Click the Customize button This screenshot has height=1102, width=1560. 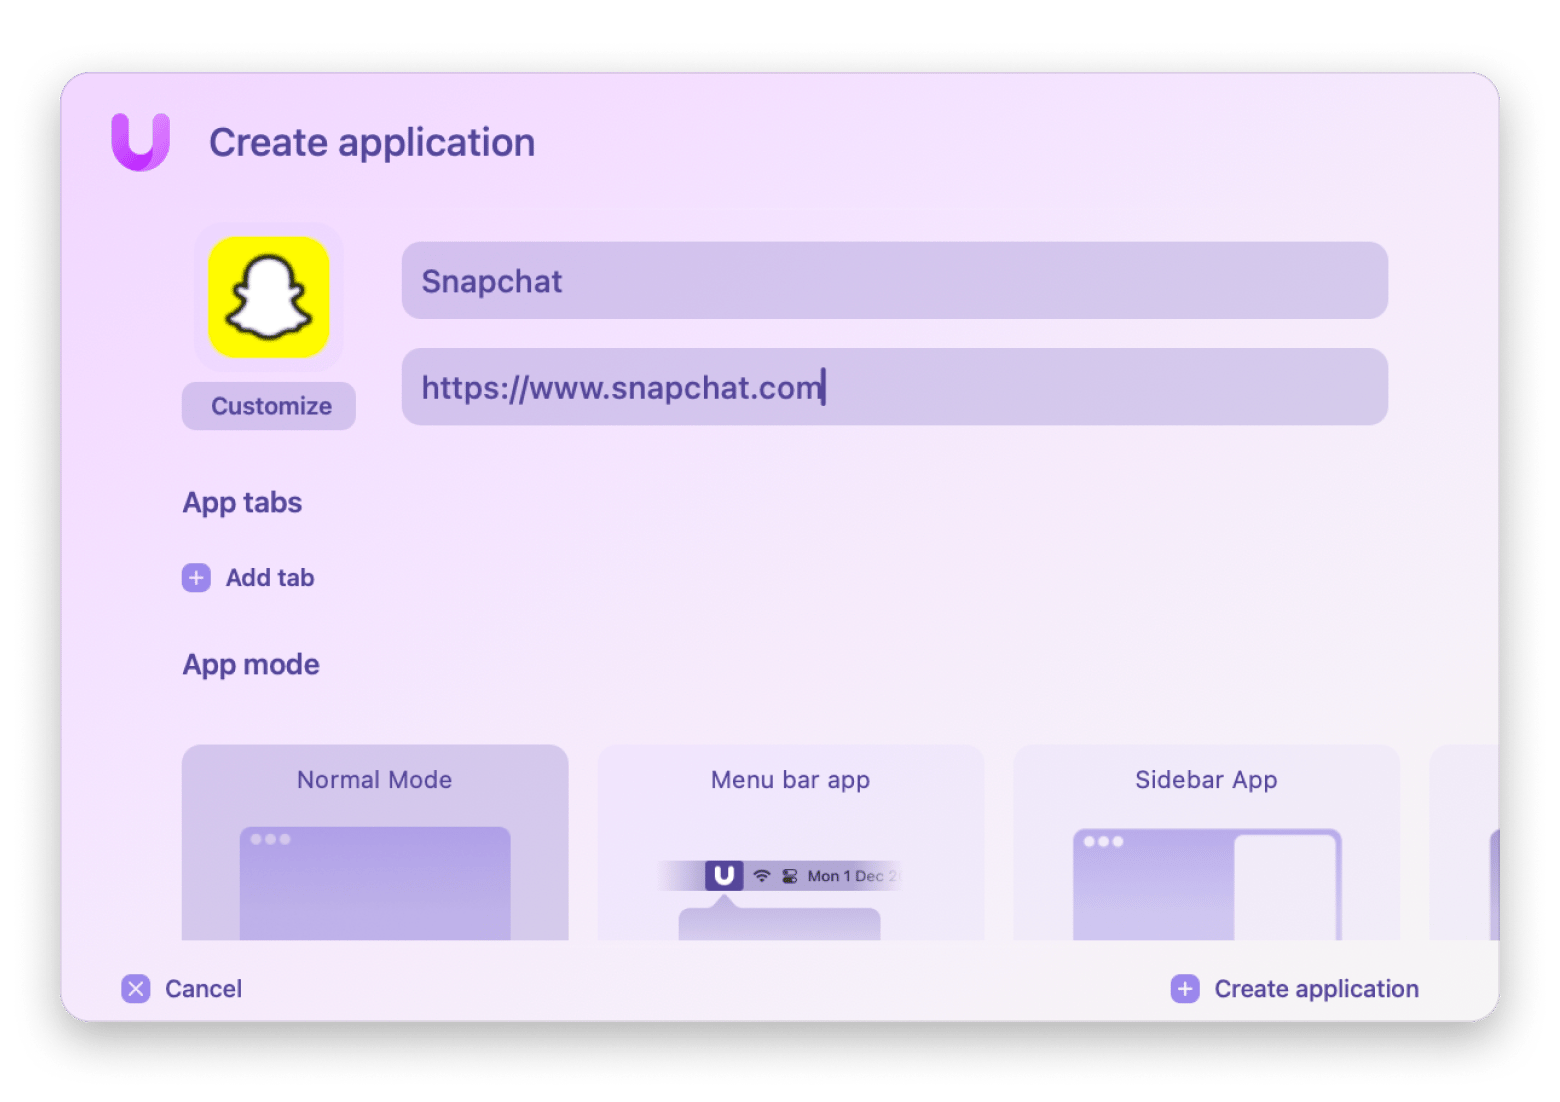268,405
